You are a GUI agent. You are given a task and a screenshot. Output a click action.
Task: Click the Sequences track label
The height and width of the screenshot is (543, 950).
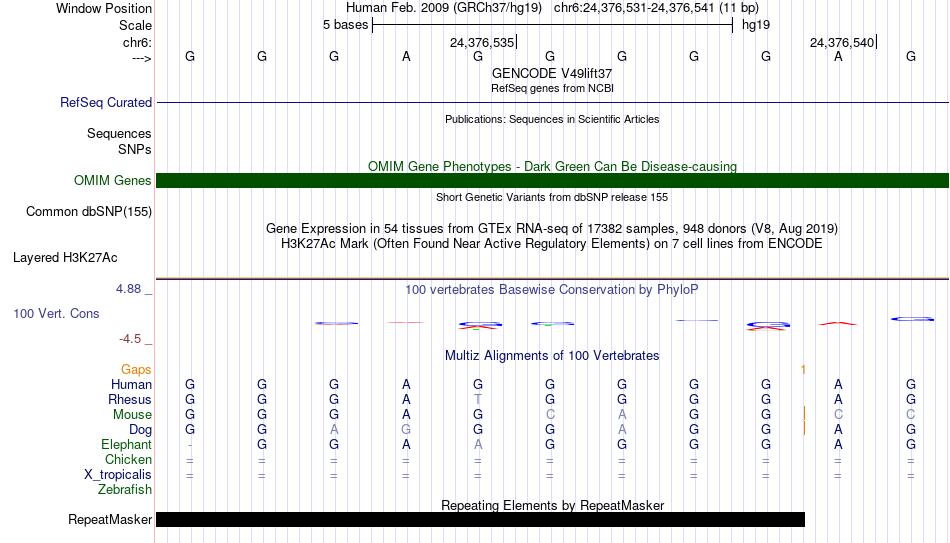[119, 133]
